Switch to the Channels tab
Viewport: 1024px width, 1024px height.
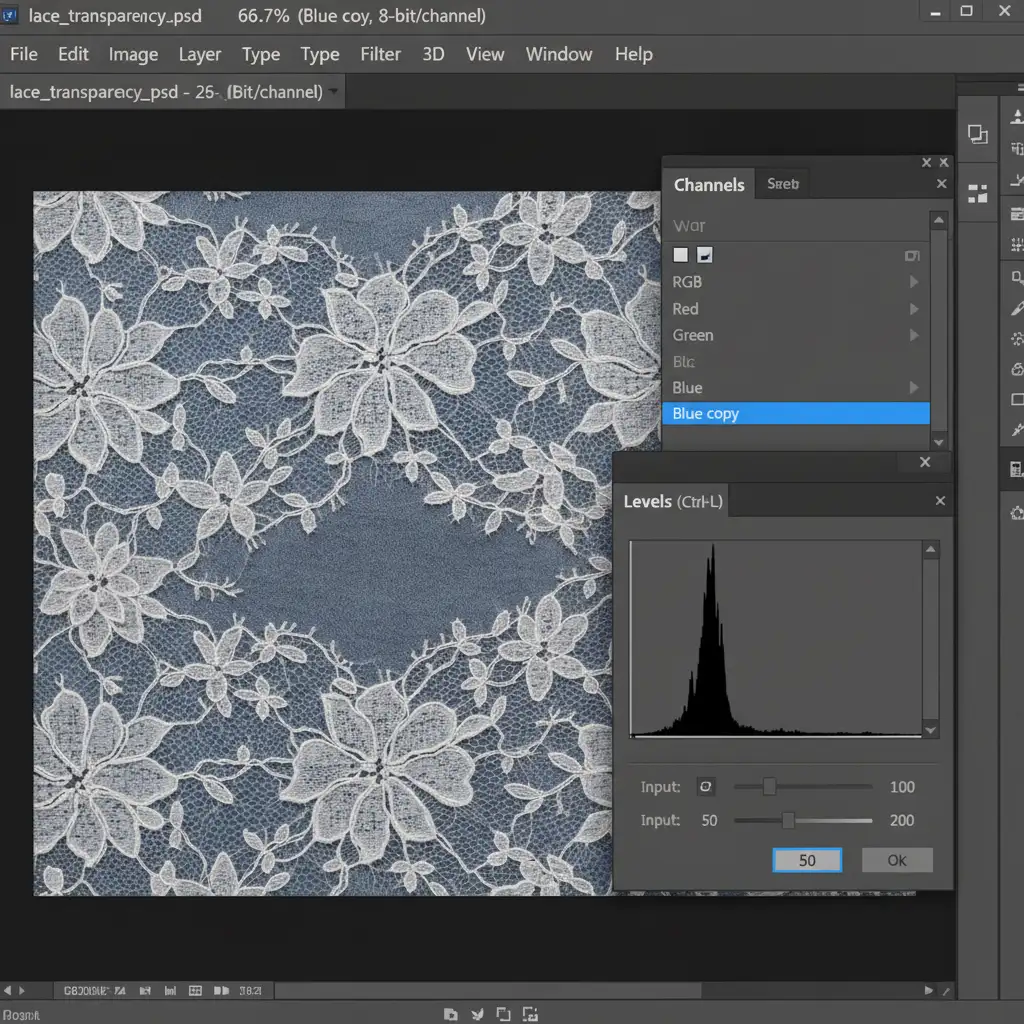708,185
